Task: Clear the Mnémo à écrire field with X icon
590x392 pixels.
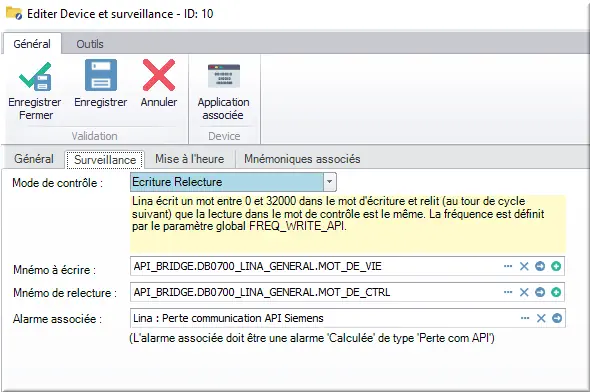Action: pyautogui.click(x=524, y=266)
